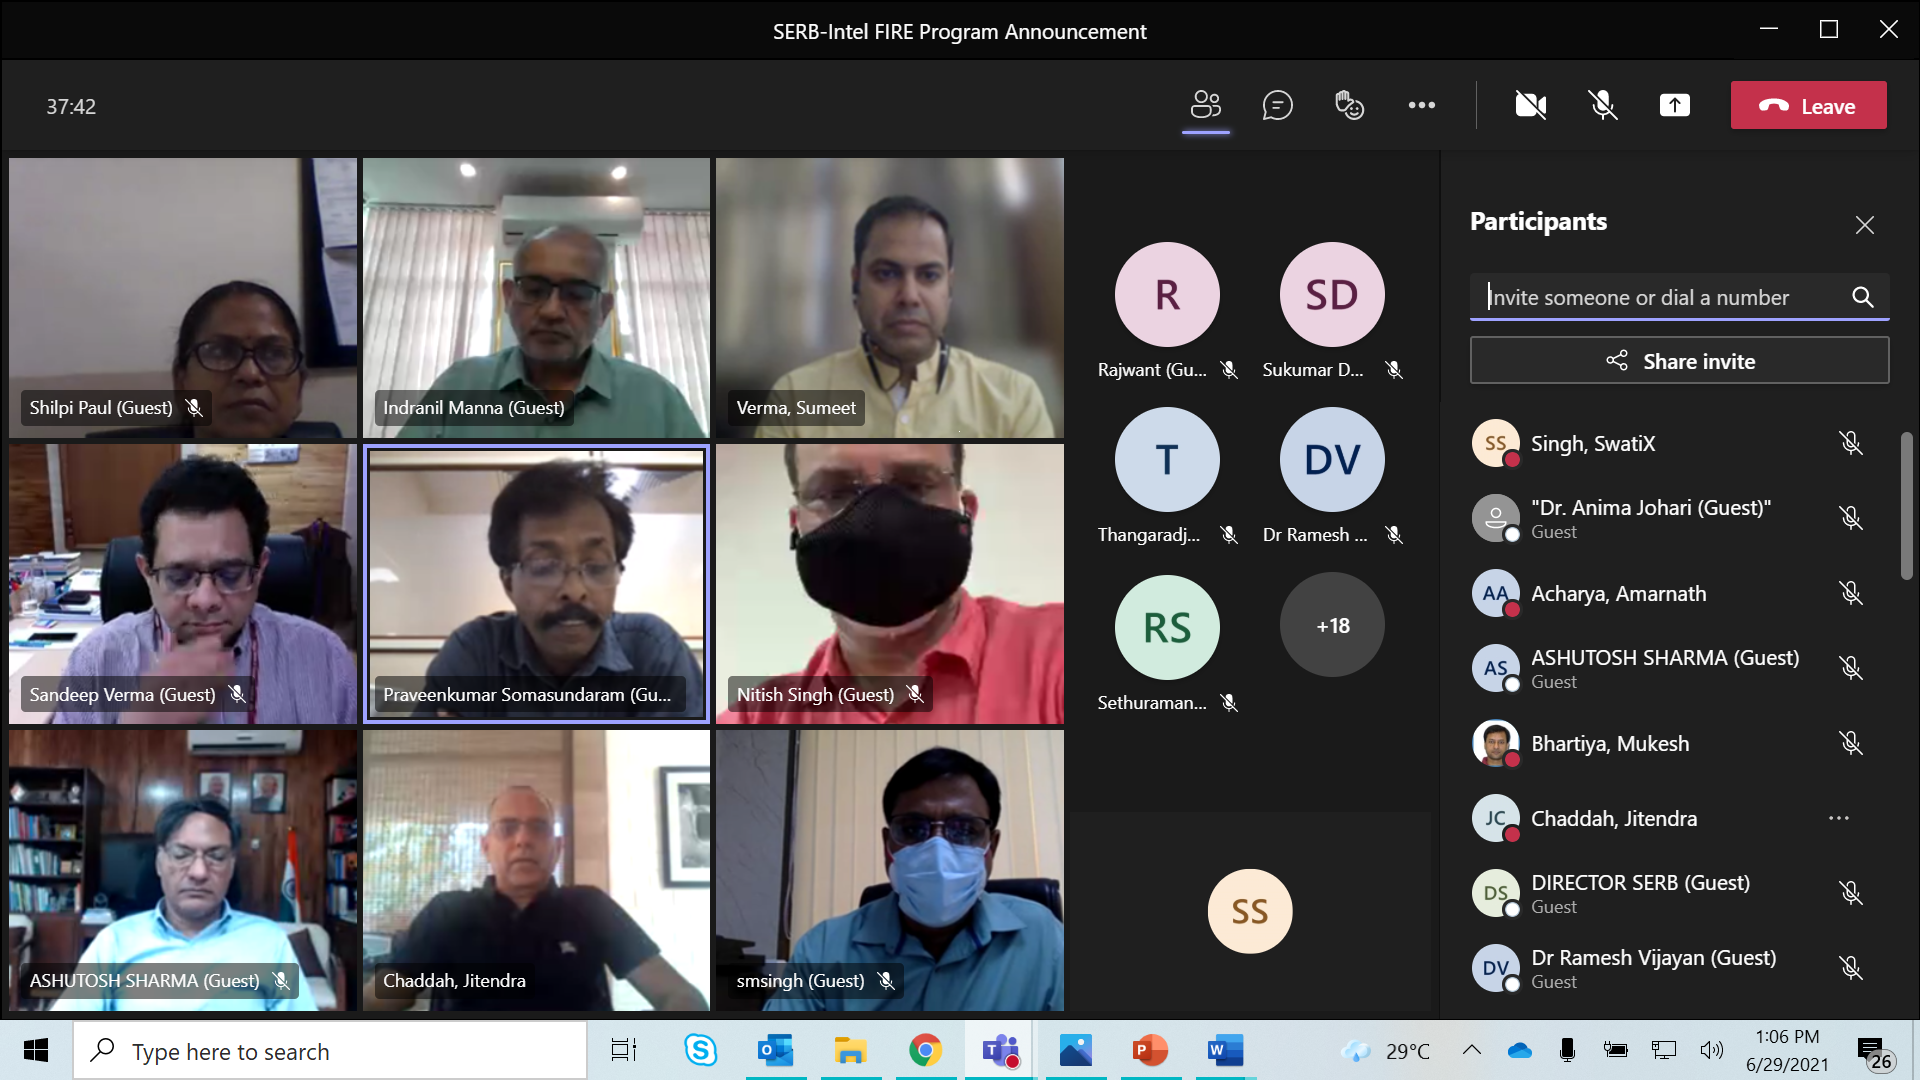Click mic icon next to Bhartiya, Mukesh

1850,743
